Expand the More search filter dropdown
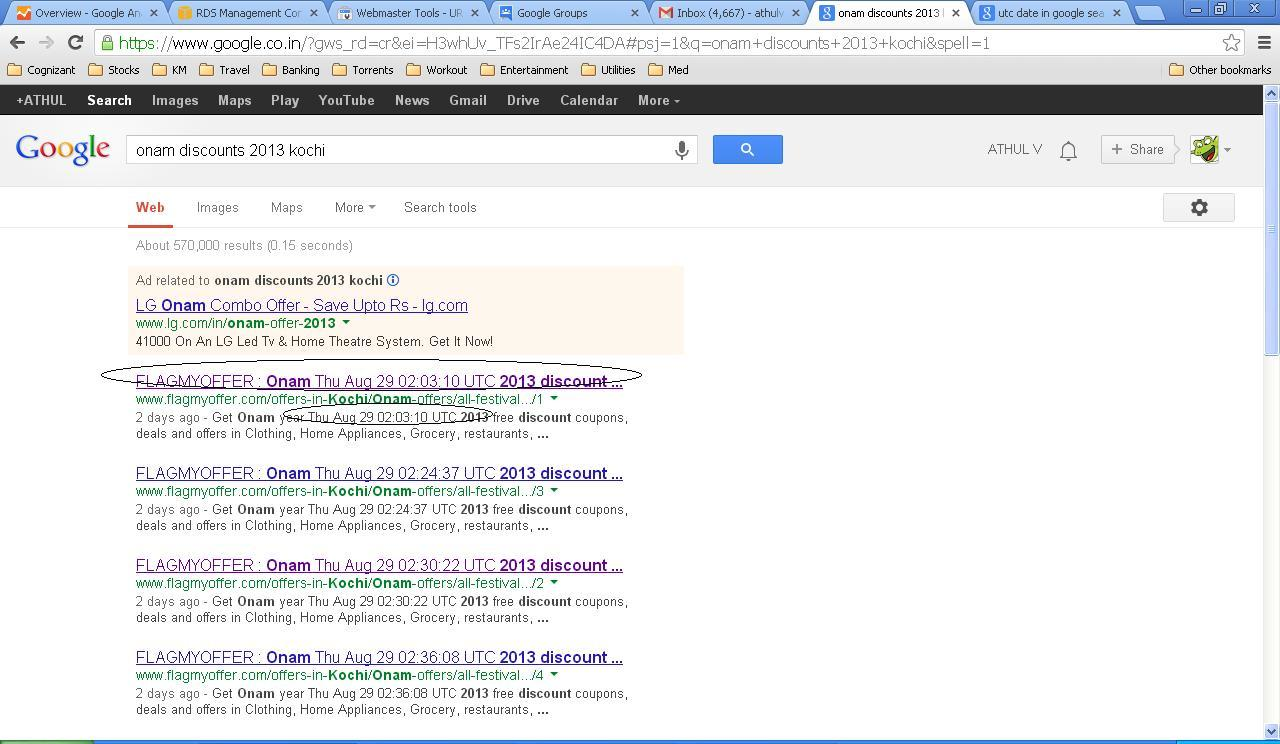1280x744 pixels. [x=355, y=208]
